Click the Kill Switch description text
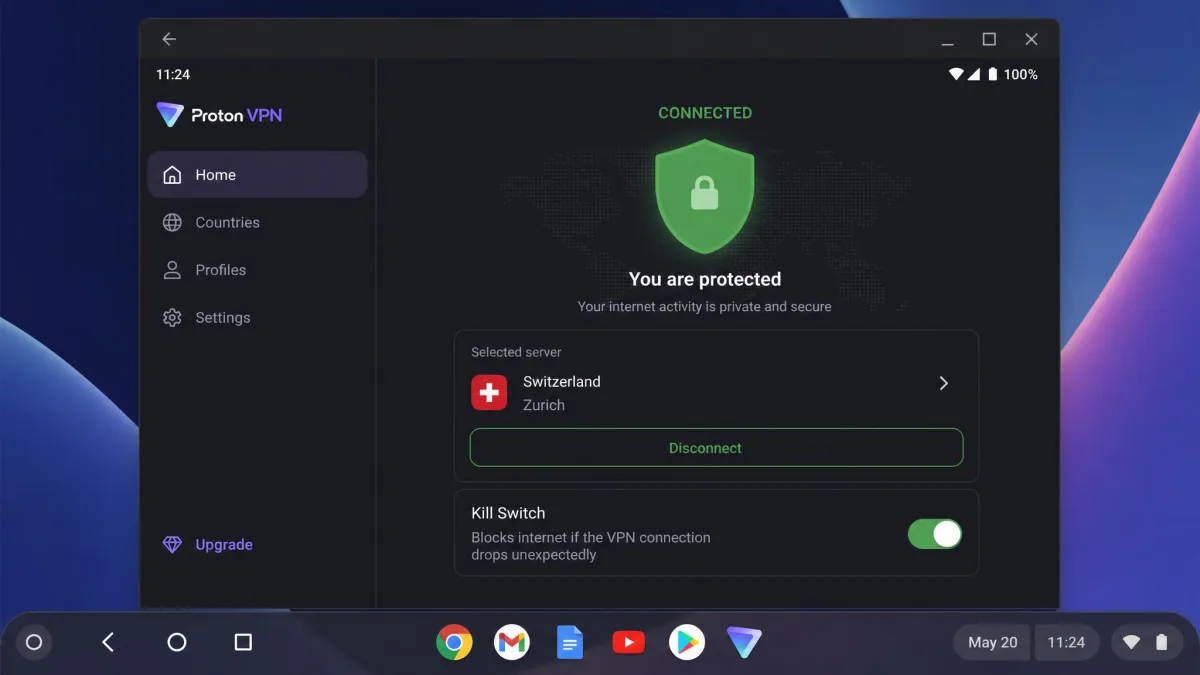Image resolution: width=1200 pixels, height=675 pixels. (x=591, y=546)
